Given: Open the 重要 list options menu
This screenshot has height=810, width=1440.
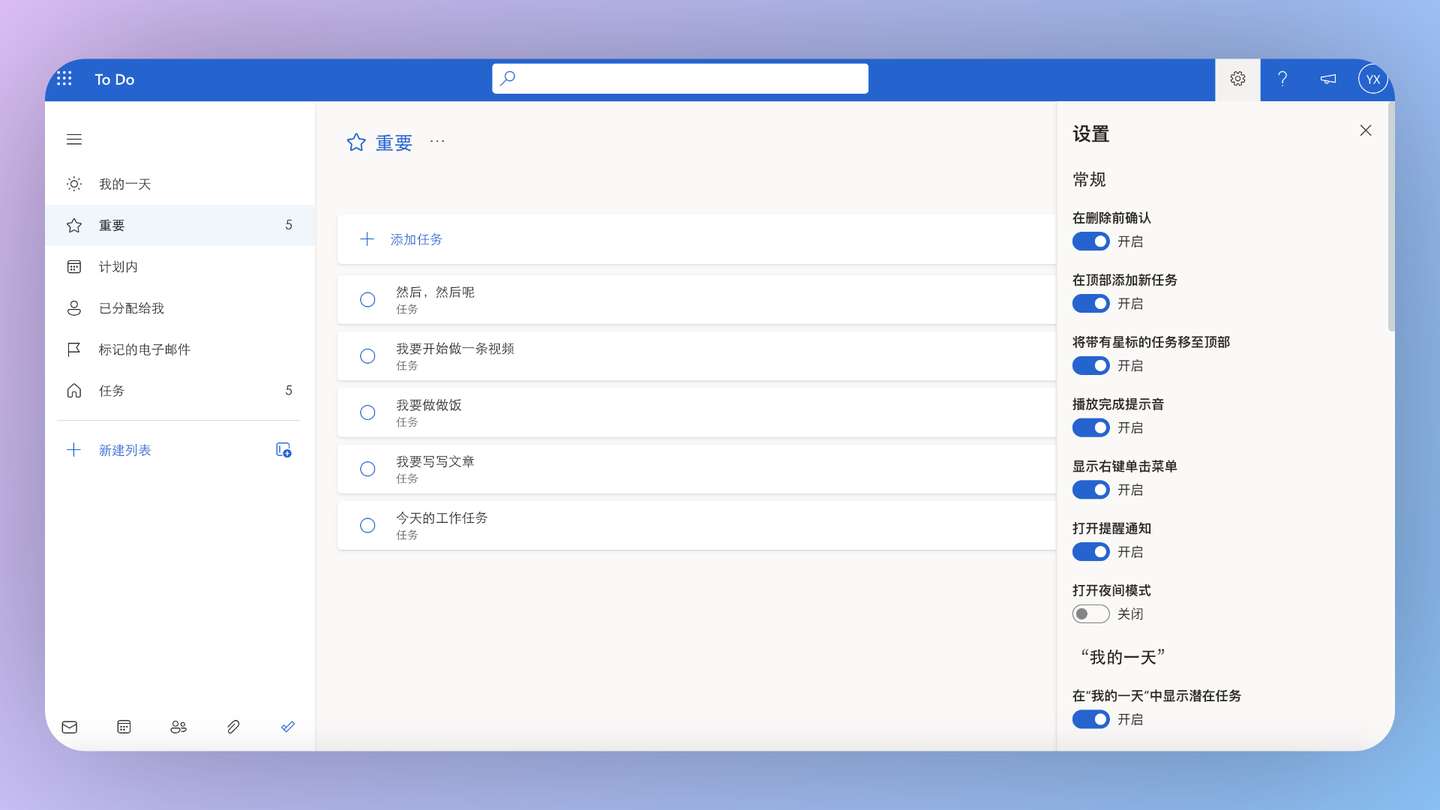Looking at the screenshot, I should (437, 142).
